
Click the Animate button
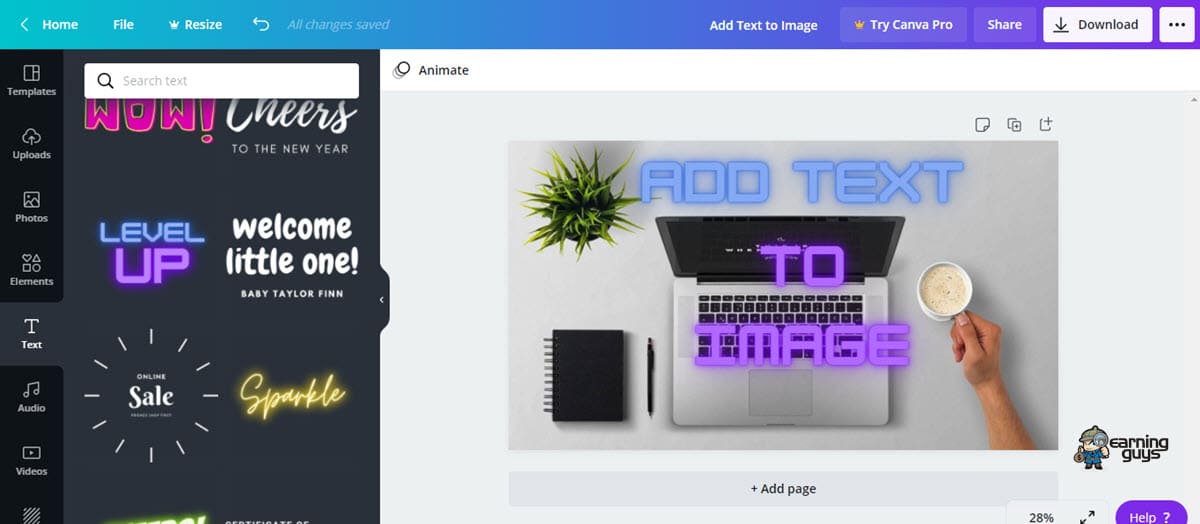[x=431, y=70]
